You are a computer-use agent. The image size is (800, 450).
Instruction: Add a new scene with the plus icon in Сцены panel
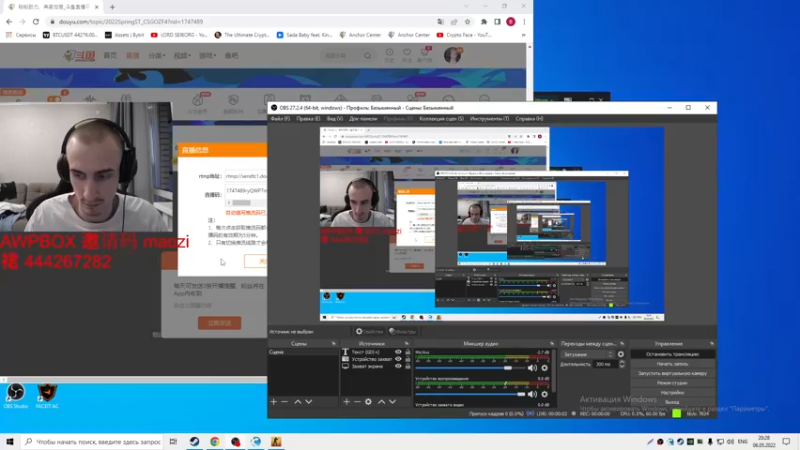point(273,402)
